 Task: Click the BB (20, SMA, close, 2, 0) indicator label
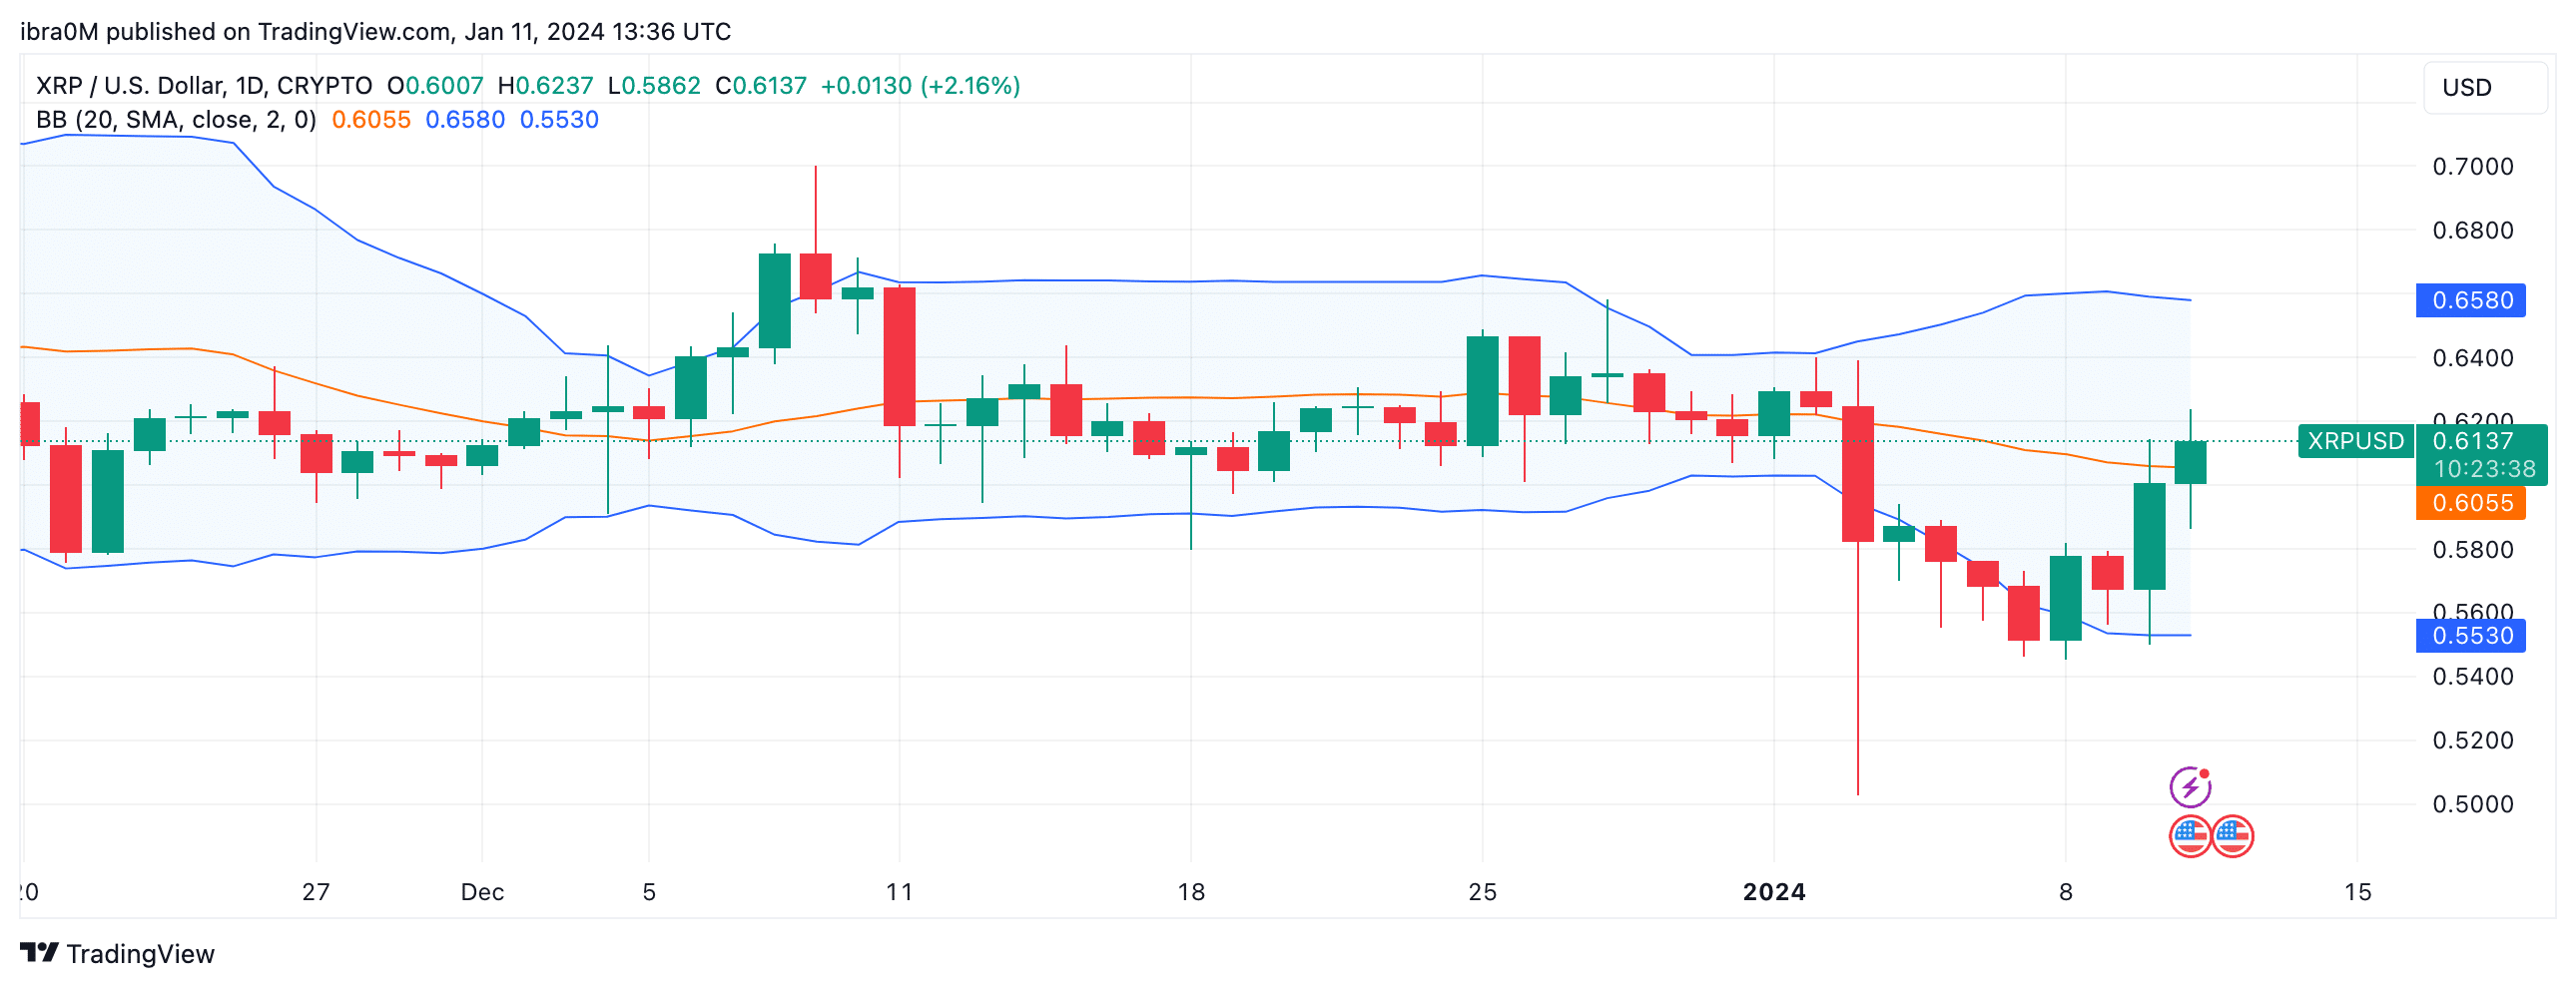[x=176, y=120]
